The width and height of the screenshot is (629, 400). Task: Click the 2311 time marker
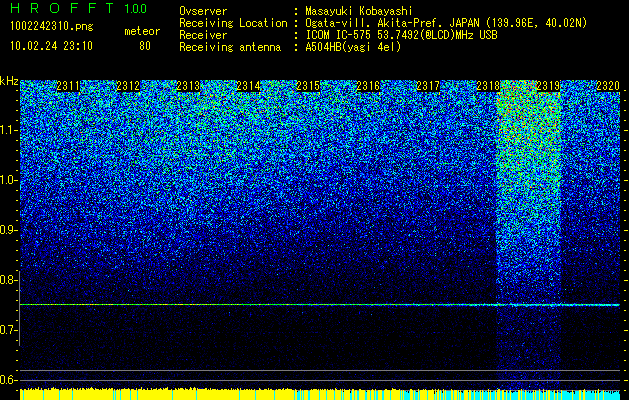coord(68,86)
